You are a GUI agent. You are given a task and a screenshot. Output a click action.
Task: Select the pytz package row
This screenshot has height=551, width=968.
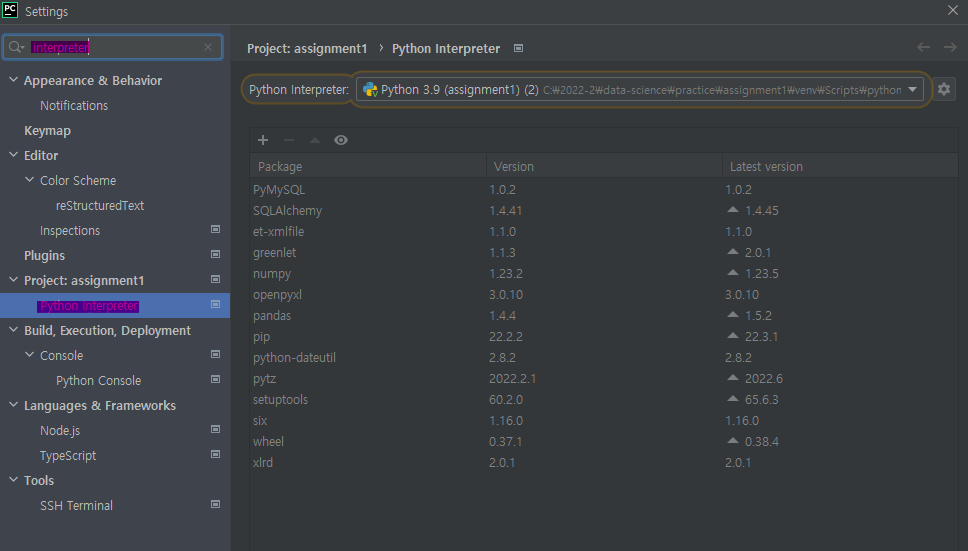pyautogui.click(x=604, y=378)
